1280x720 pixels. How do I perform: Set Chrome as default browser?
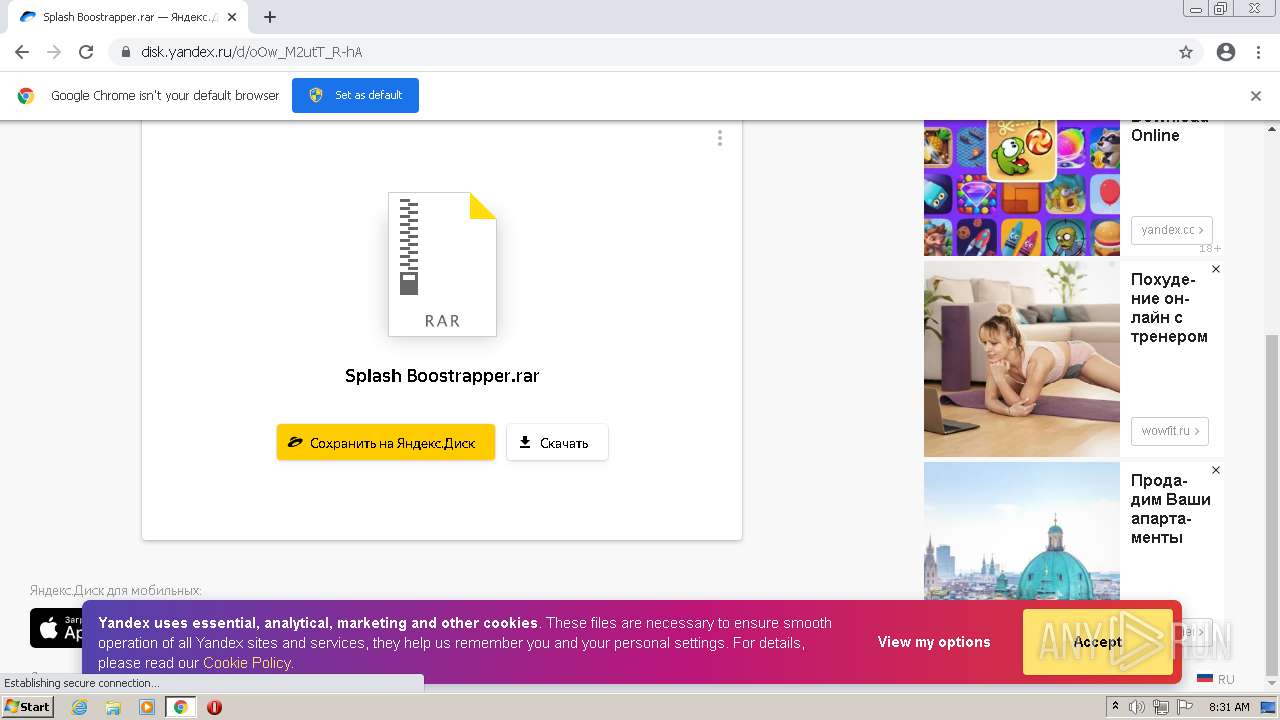coord(355,95)
